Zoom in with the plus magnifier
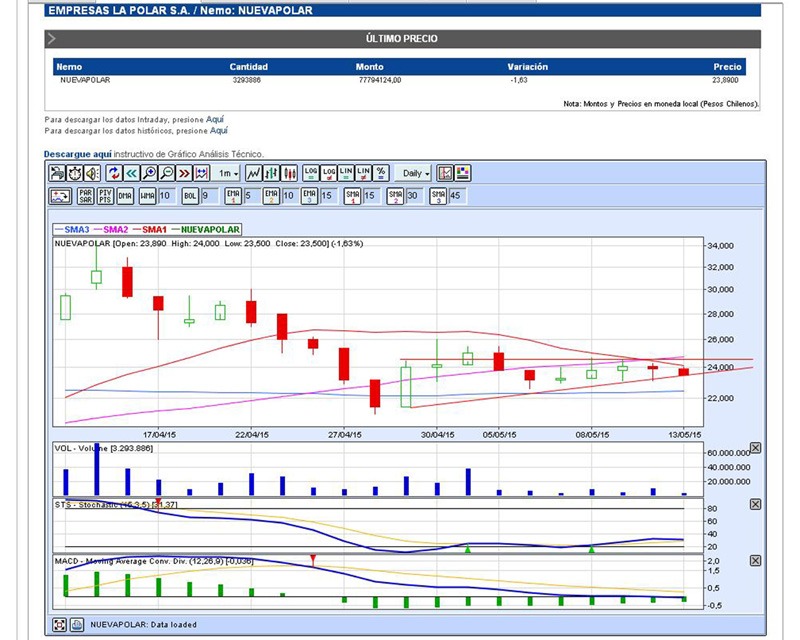 tap(149, 174)
